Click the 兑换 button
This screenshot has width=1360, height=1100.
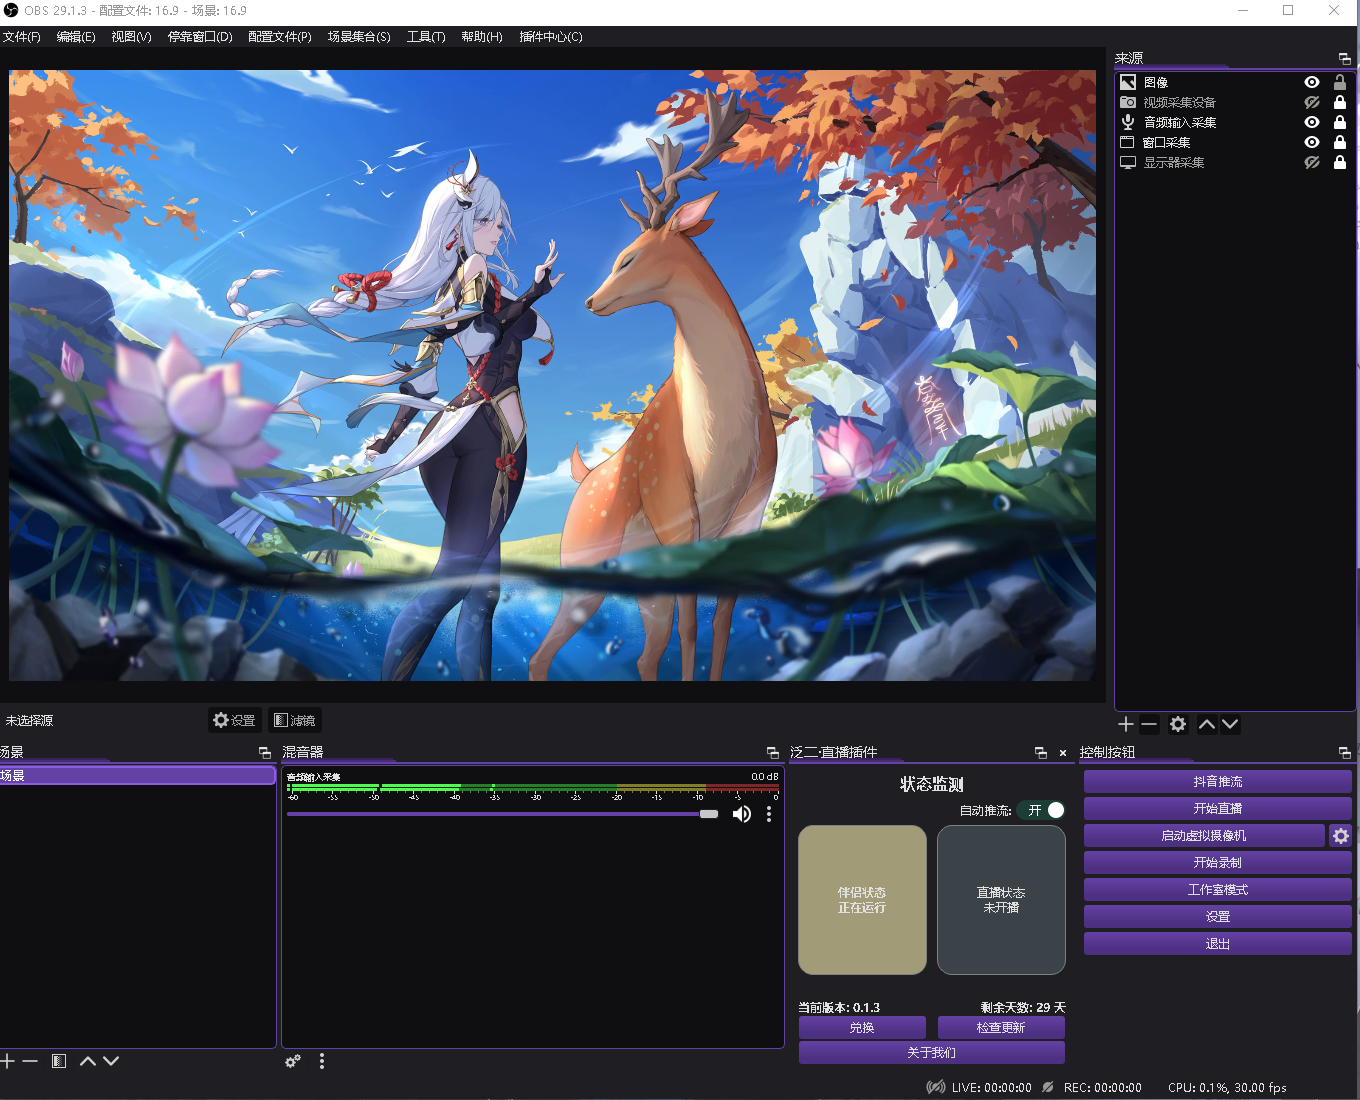click(x=862, y=1028)
